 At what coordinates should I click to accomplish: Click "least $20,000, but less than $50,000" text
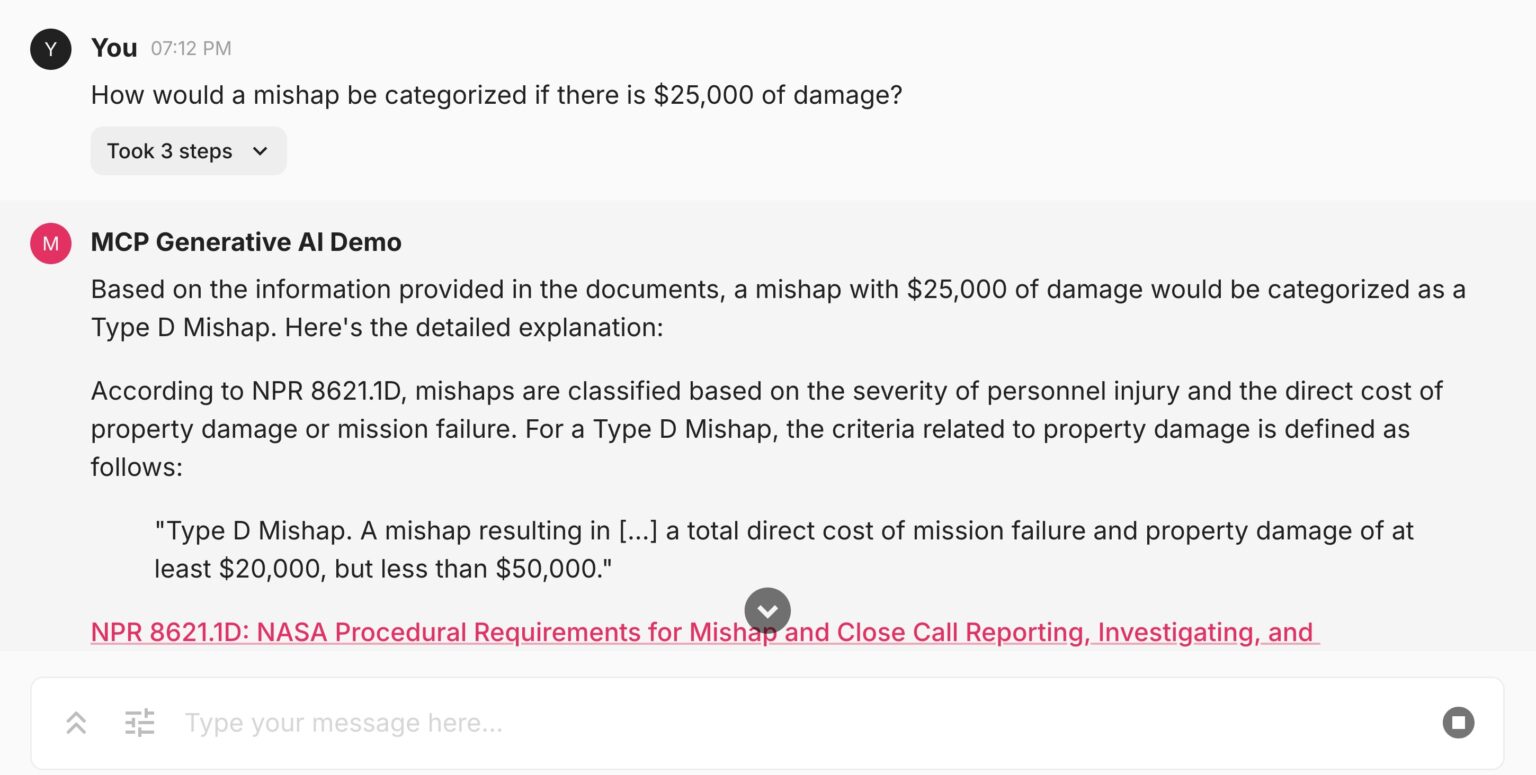[383, 569]
